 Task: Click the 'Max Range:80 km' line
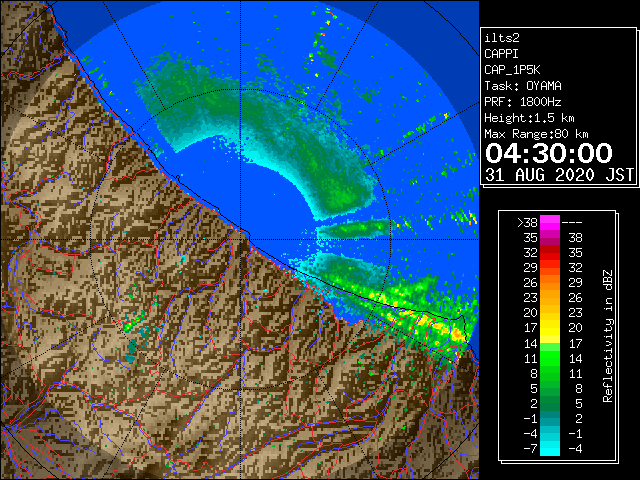[536, 134]
